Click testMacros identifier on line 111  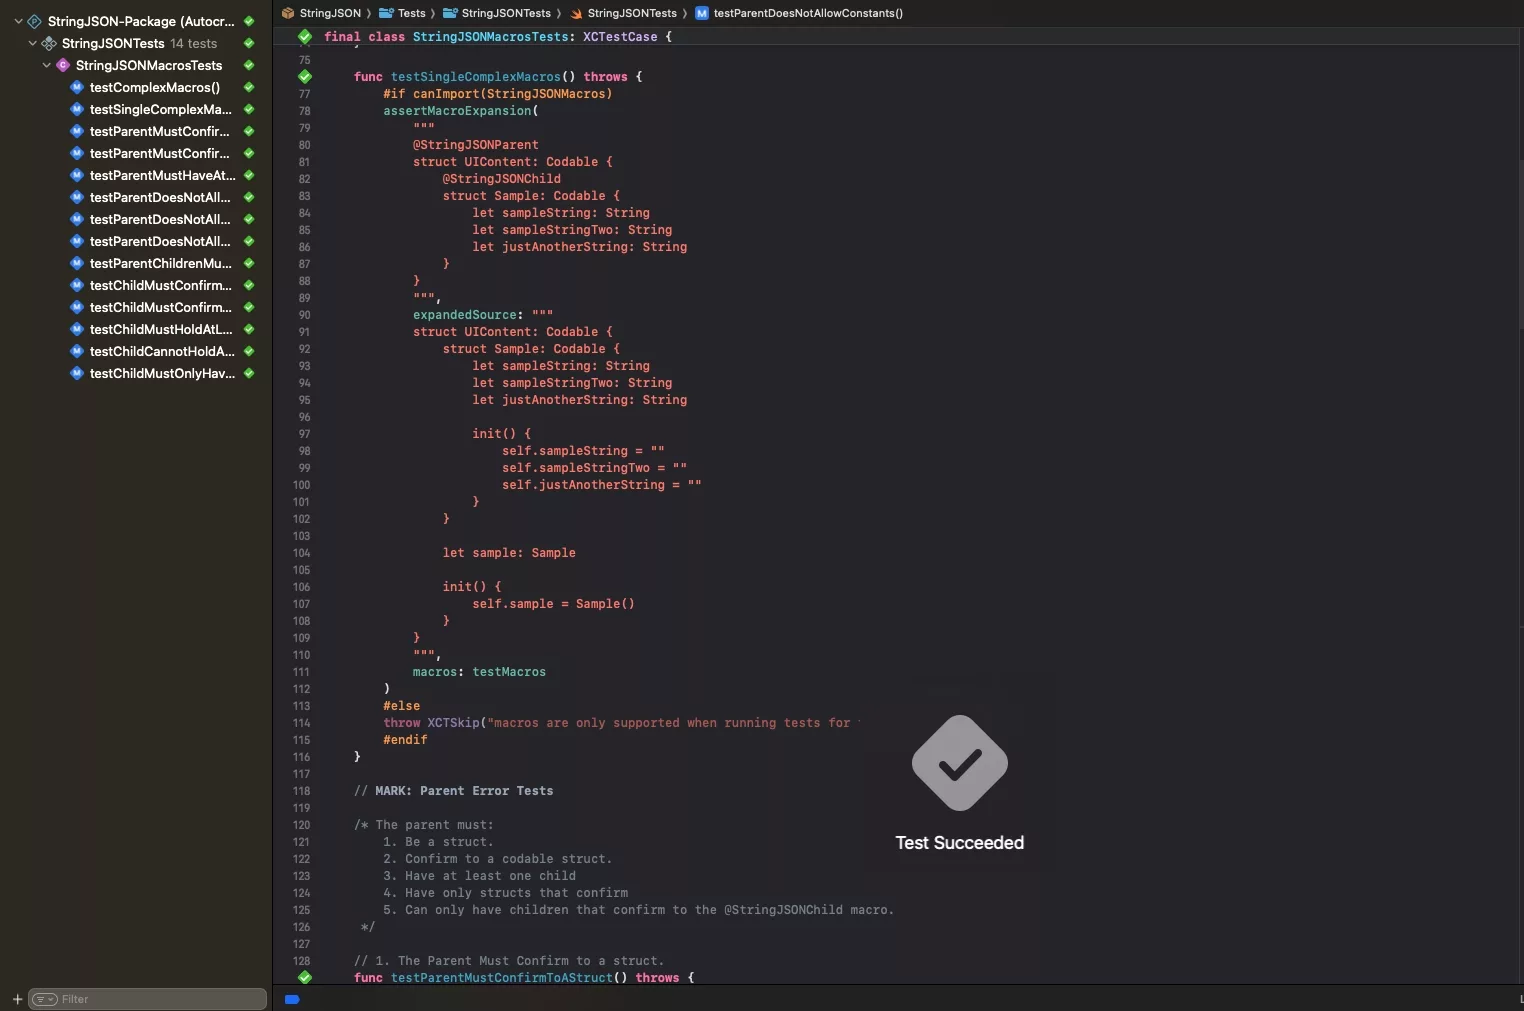coord(509,672)
